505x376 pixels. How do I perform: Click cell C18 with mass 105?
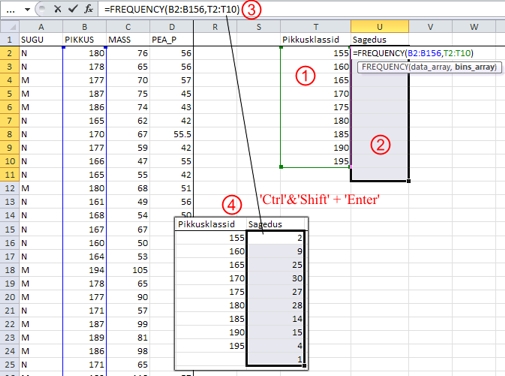click(128, 270)
